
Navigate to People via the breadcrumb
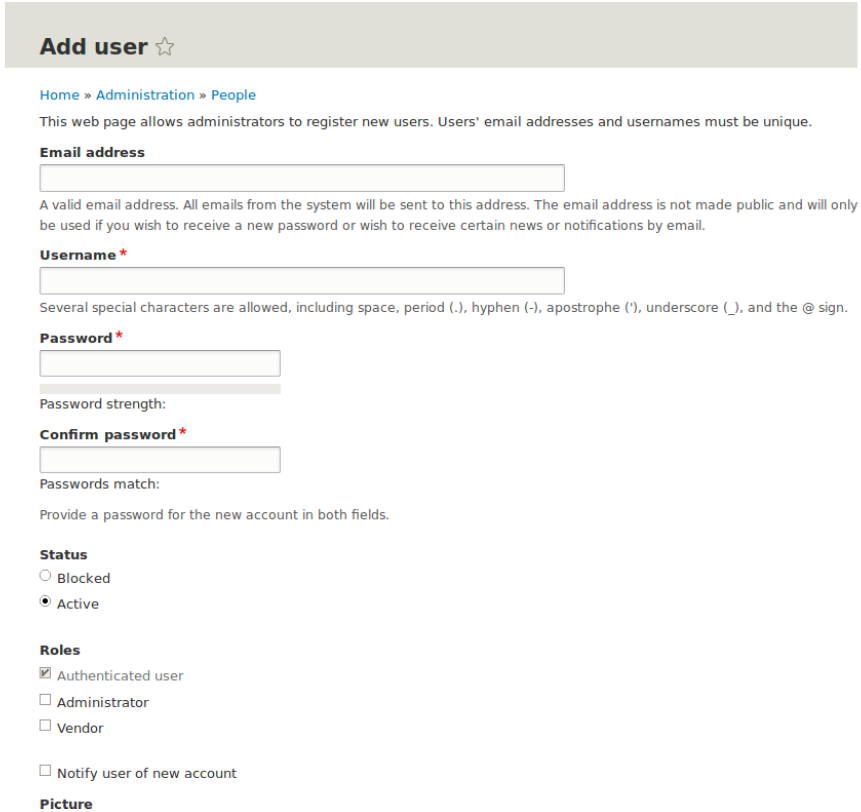[x=233, y=94]
